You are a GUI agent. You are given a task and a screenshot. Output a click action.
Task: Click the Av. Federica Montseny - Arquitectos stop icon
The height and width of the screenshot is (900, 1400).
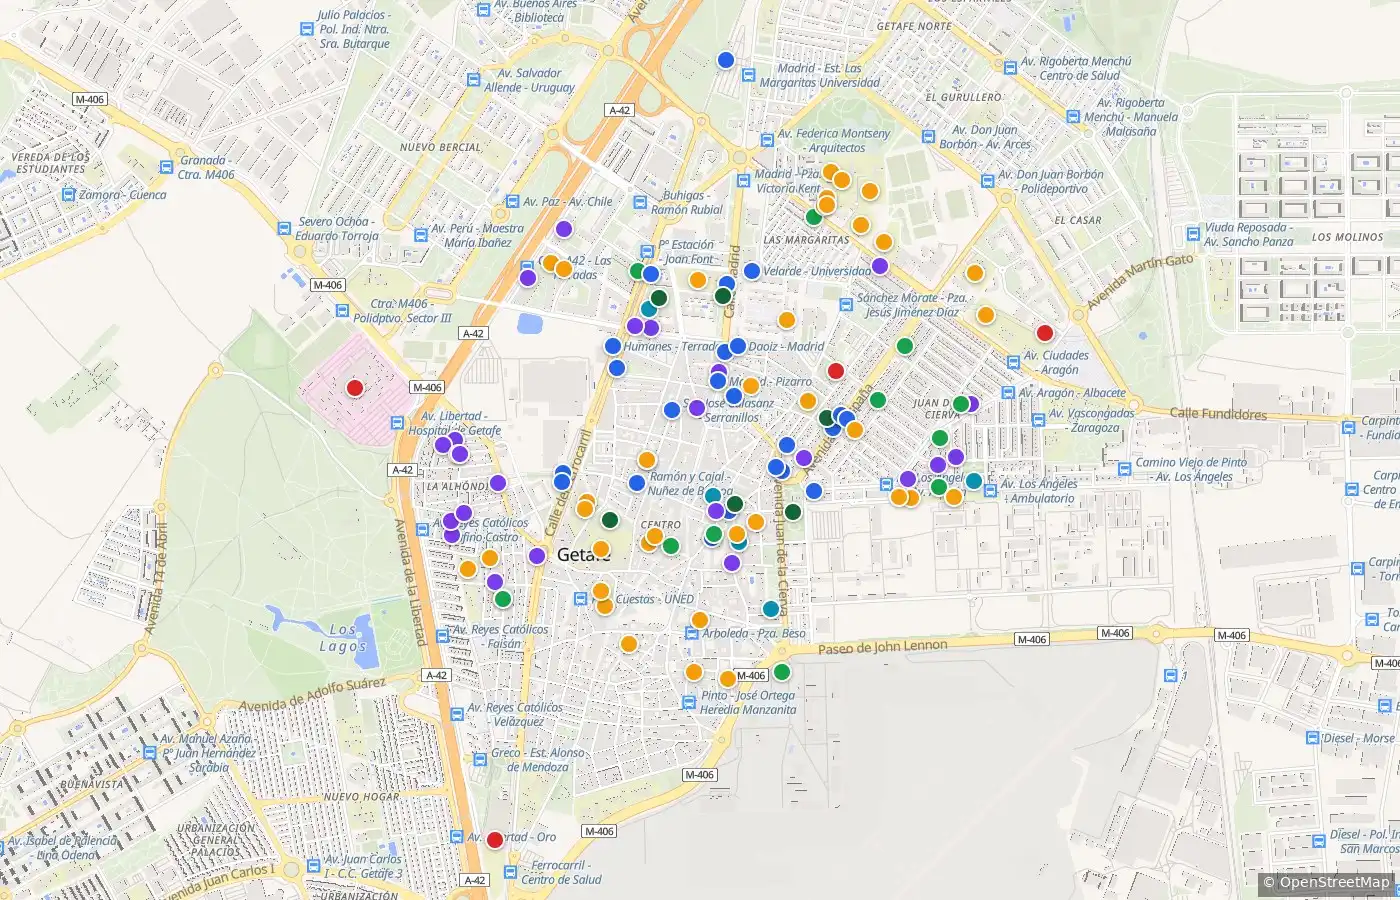pos(765,141)
